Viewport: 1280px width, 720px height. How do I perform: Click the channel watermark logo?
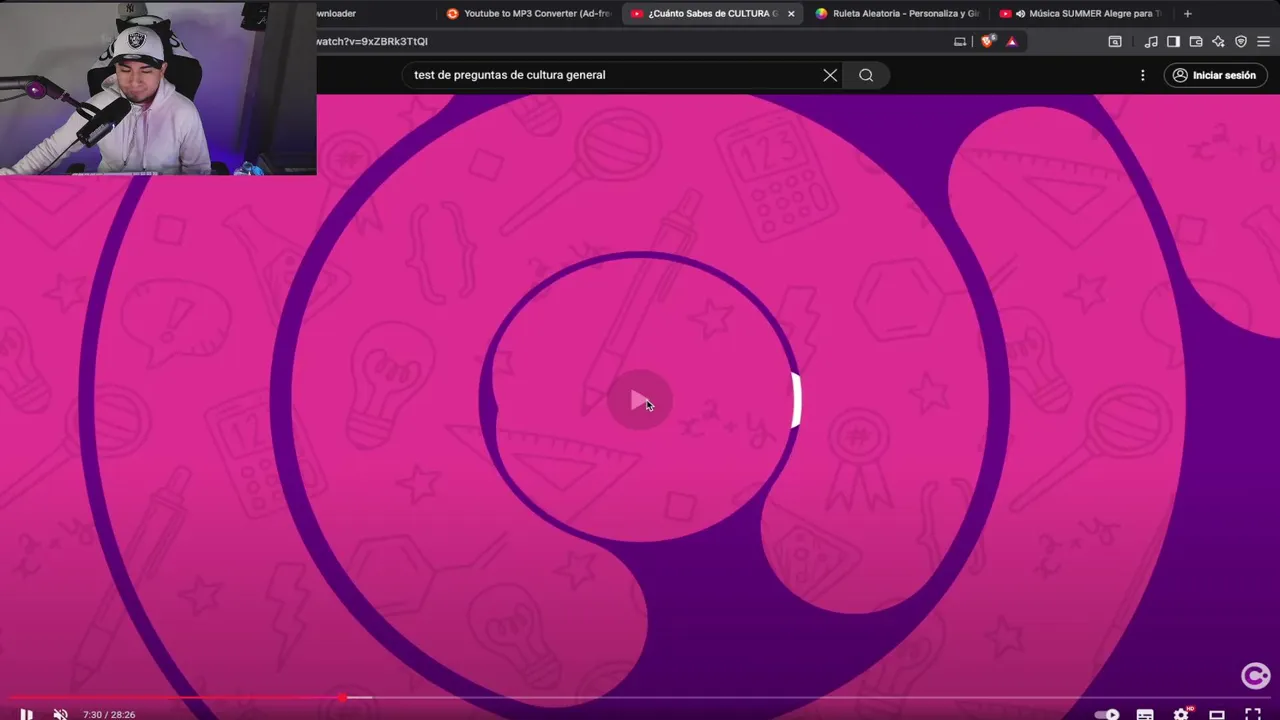(1255, 676)
